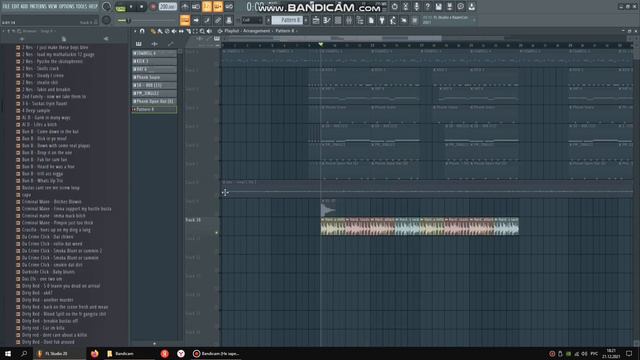Click the question mark help icon
This screenshot has height=360, width=640.
pyautogui.click(x=427, y=7)
